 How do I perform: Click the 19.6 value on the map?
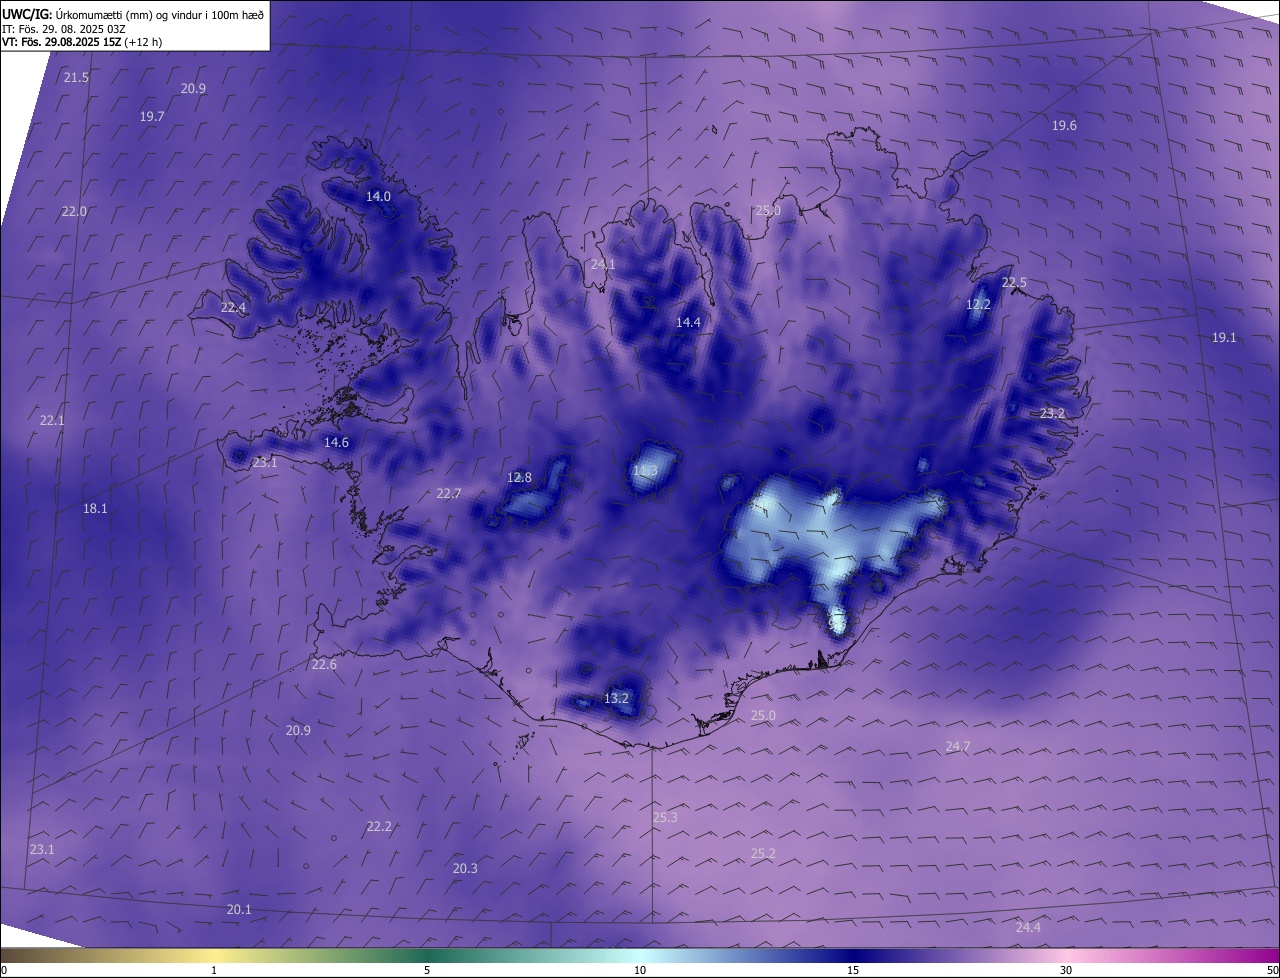click(x=1064, y=126)
